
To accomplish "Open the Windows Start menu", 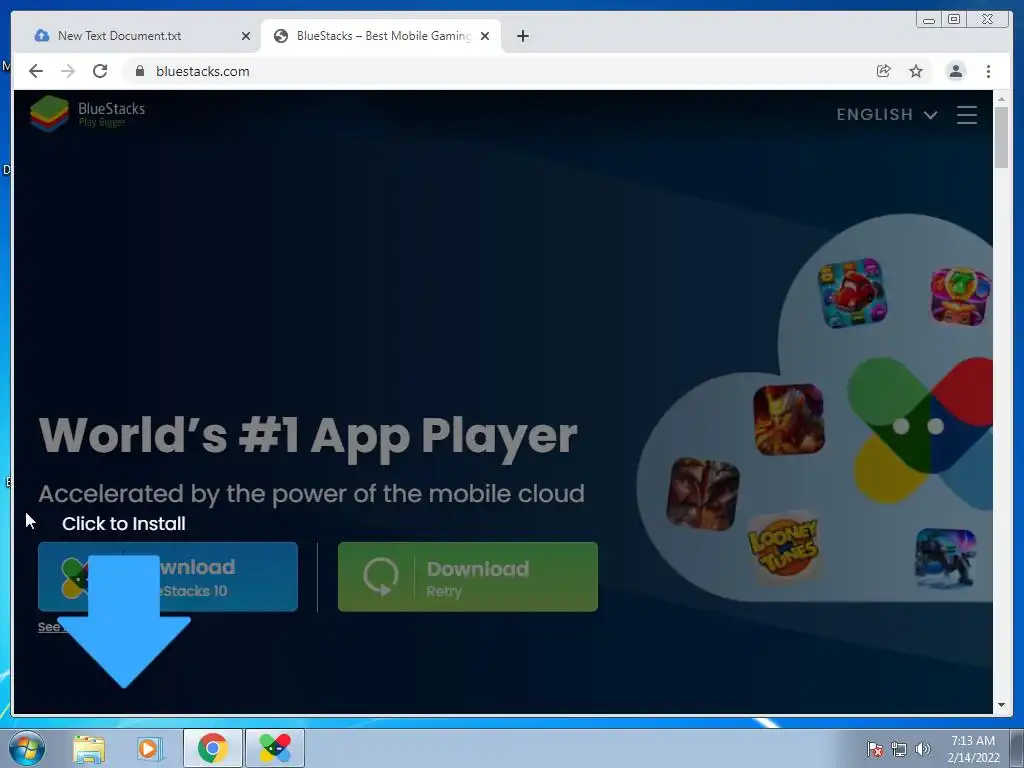I will [27, 748].
